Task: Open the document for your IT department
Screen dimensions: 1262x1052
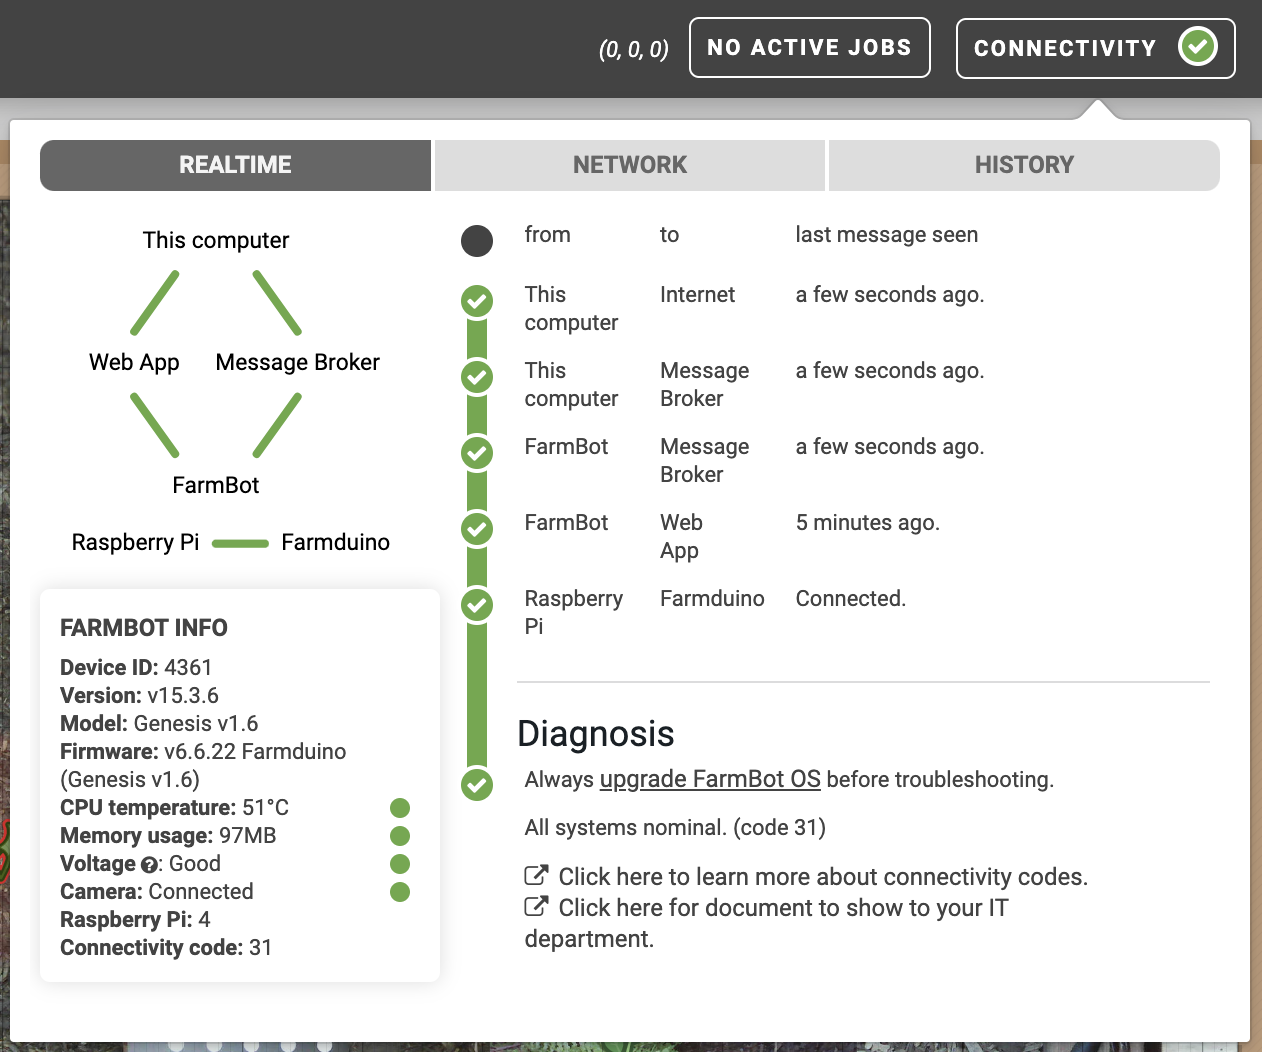Action: click(x=783, y=908)
